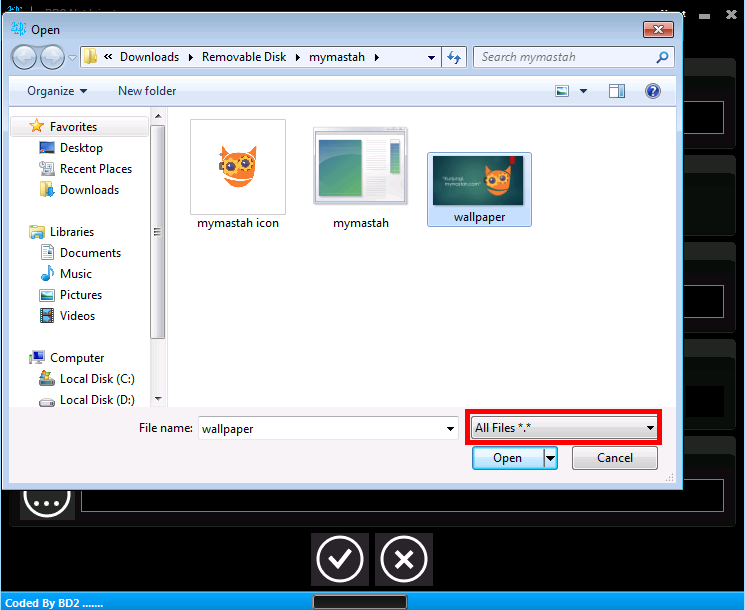Open the All Files *.* type dropdown

pyautogui.click(x=564, y=428)
